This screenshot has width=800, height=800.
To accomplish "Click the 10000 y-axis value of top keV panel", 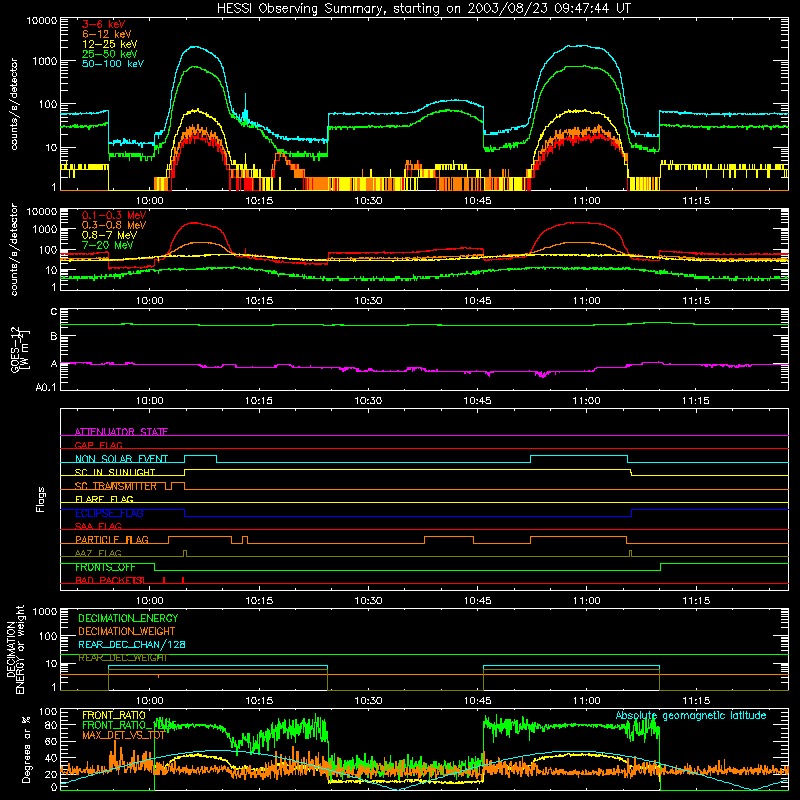I will click(x=42, y=21).
